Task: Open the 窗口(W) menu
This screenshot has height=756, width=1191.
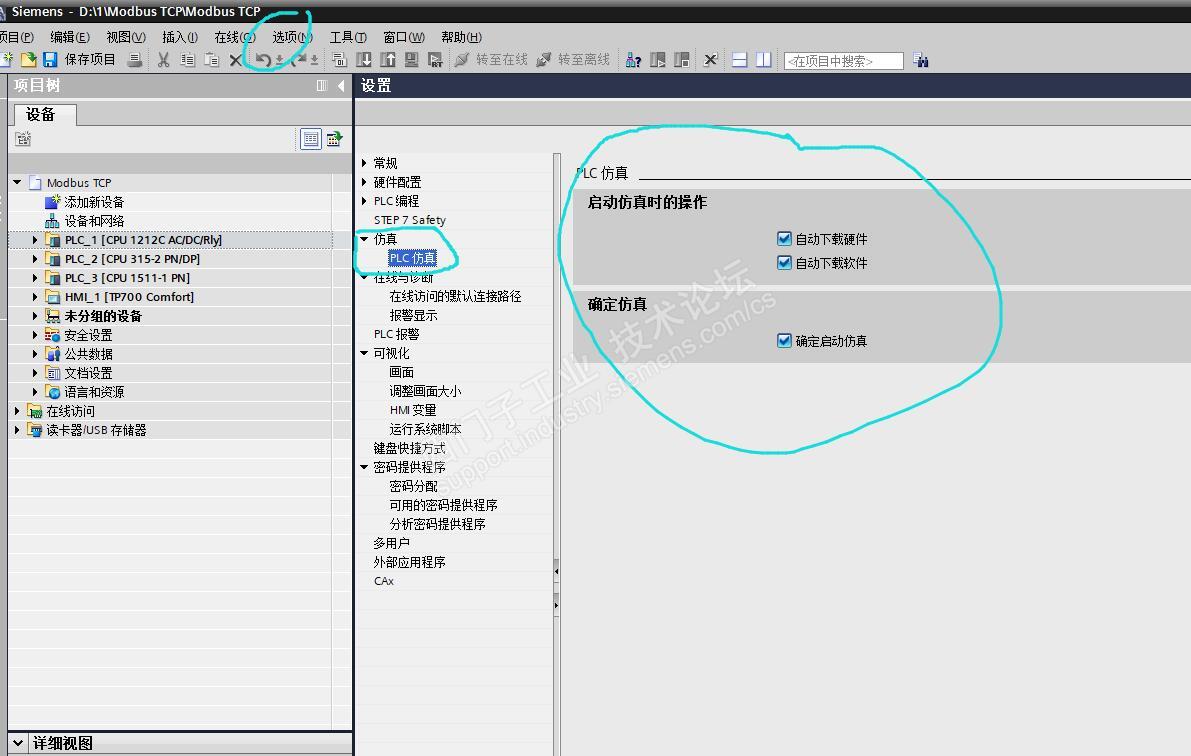Action: click(404, 37)
